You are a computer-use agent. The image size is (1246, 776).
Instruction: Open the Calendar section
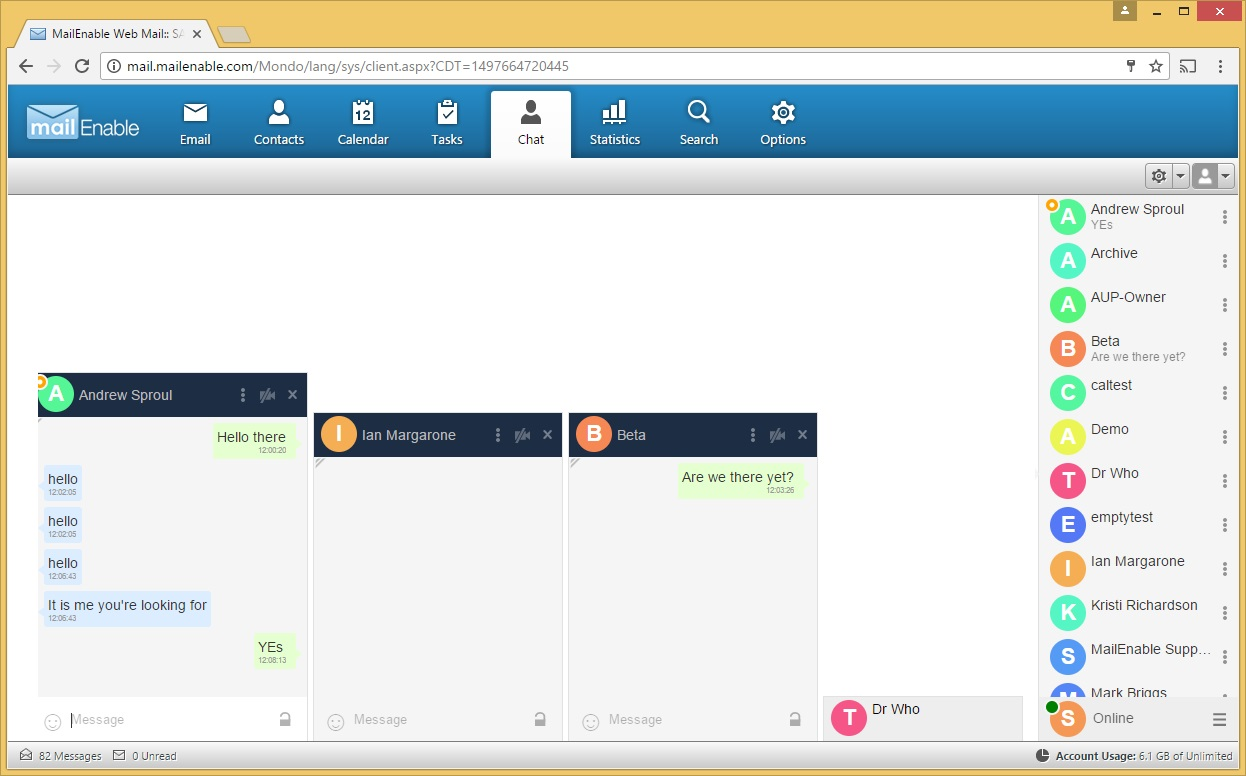click(x=363, y=124)
